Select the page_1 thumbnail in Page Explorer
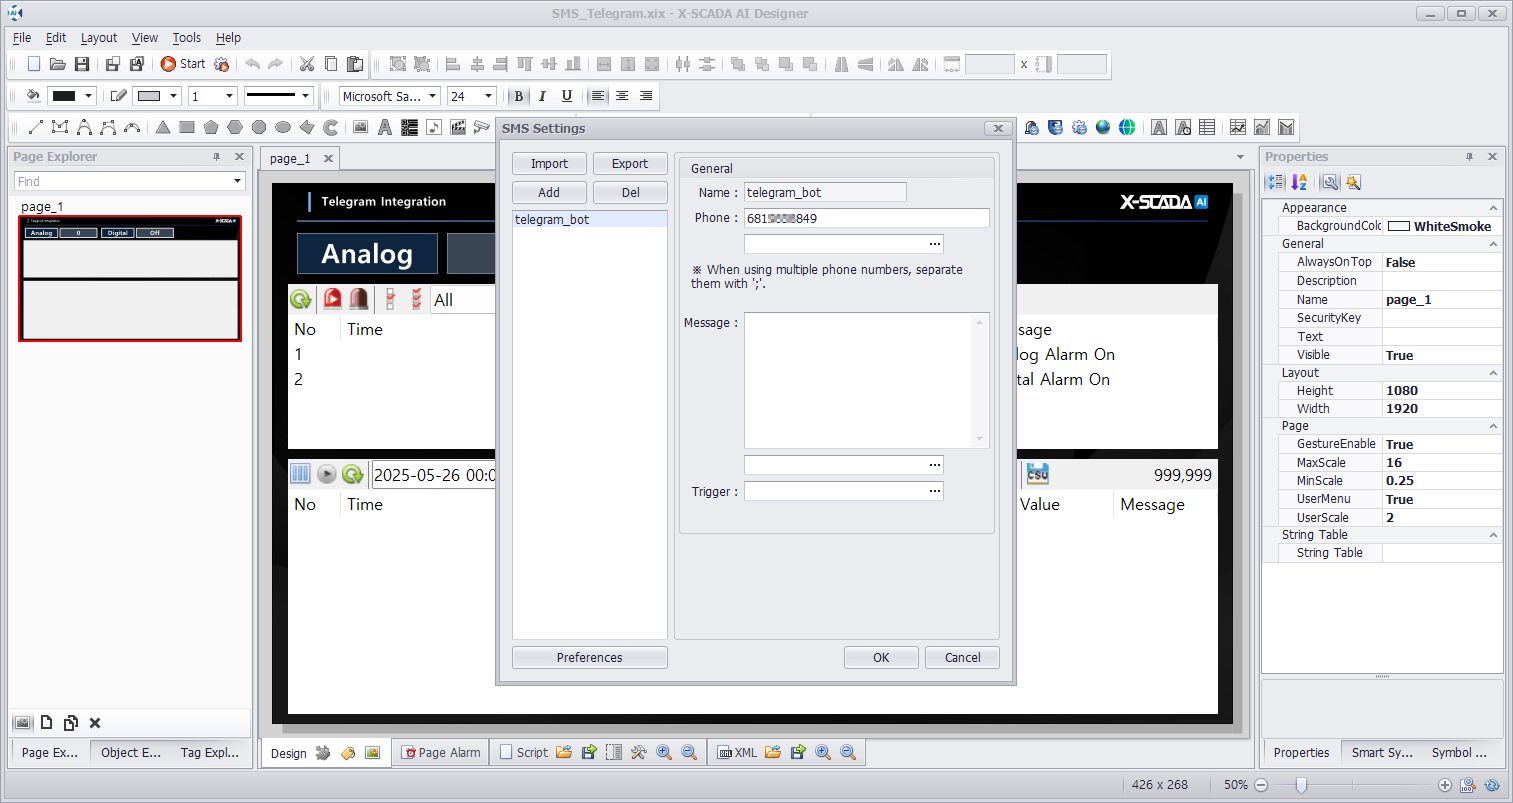The height and width of the screenshot is (803, 1513). point(130,278)
